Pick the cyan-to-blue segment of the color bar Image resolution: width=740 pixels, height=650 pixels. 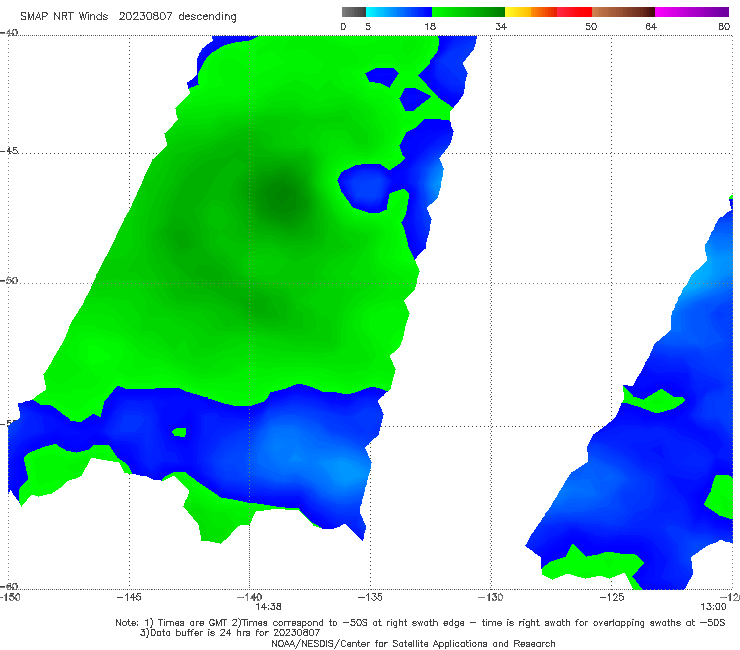pos(399,12)
